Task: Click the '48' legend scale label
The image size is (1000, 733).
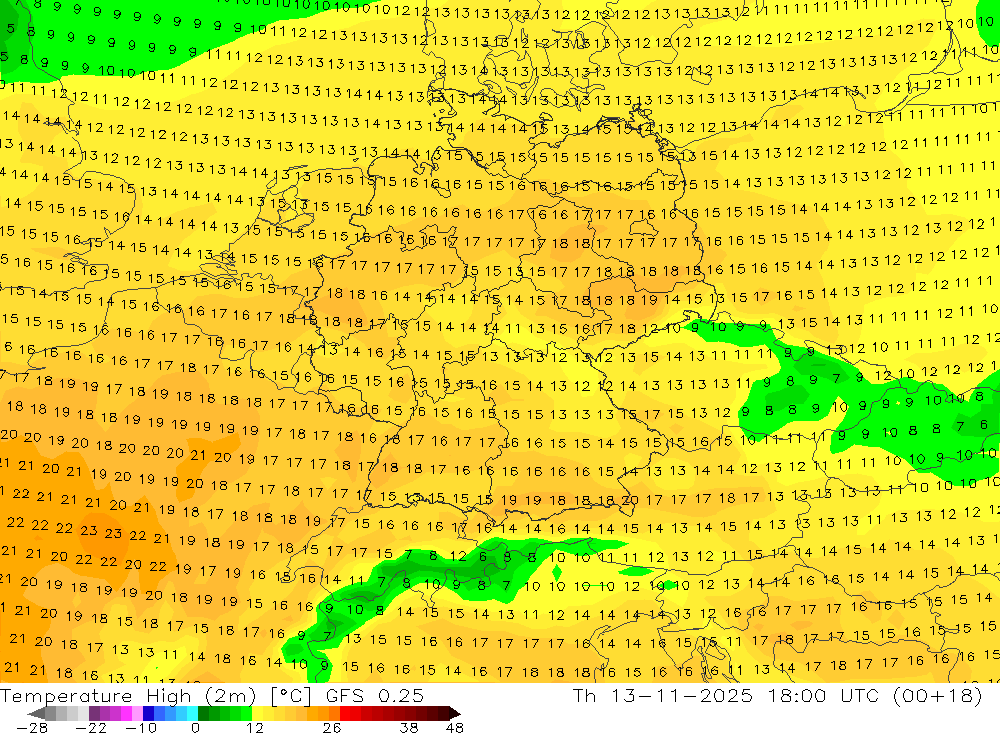Action: (x=455, y=728)
